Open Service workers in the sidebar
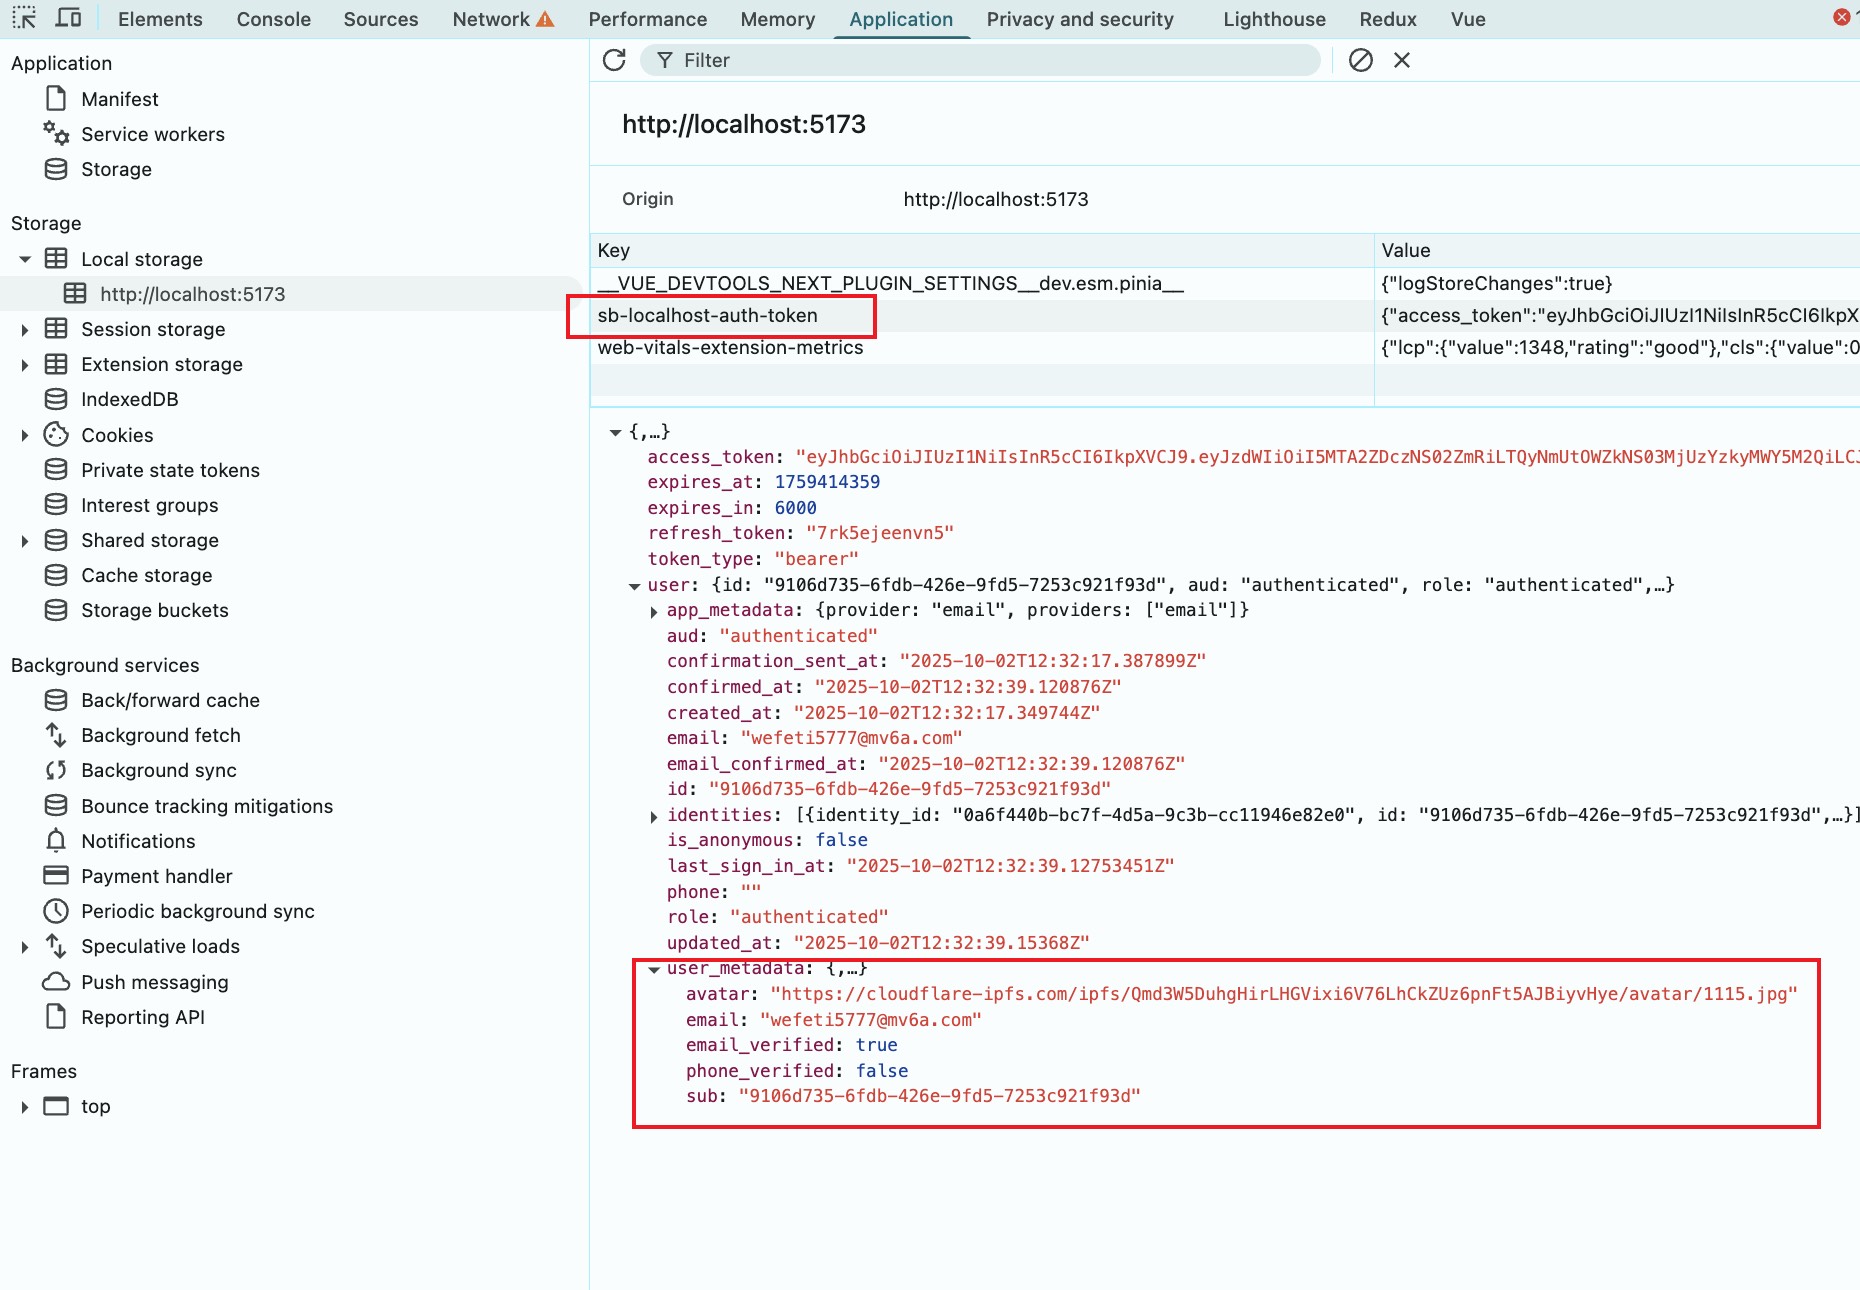Screen dimensions: 1860x1290 pos(152,134)
